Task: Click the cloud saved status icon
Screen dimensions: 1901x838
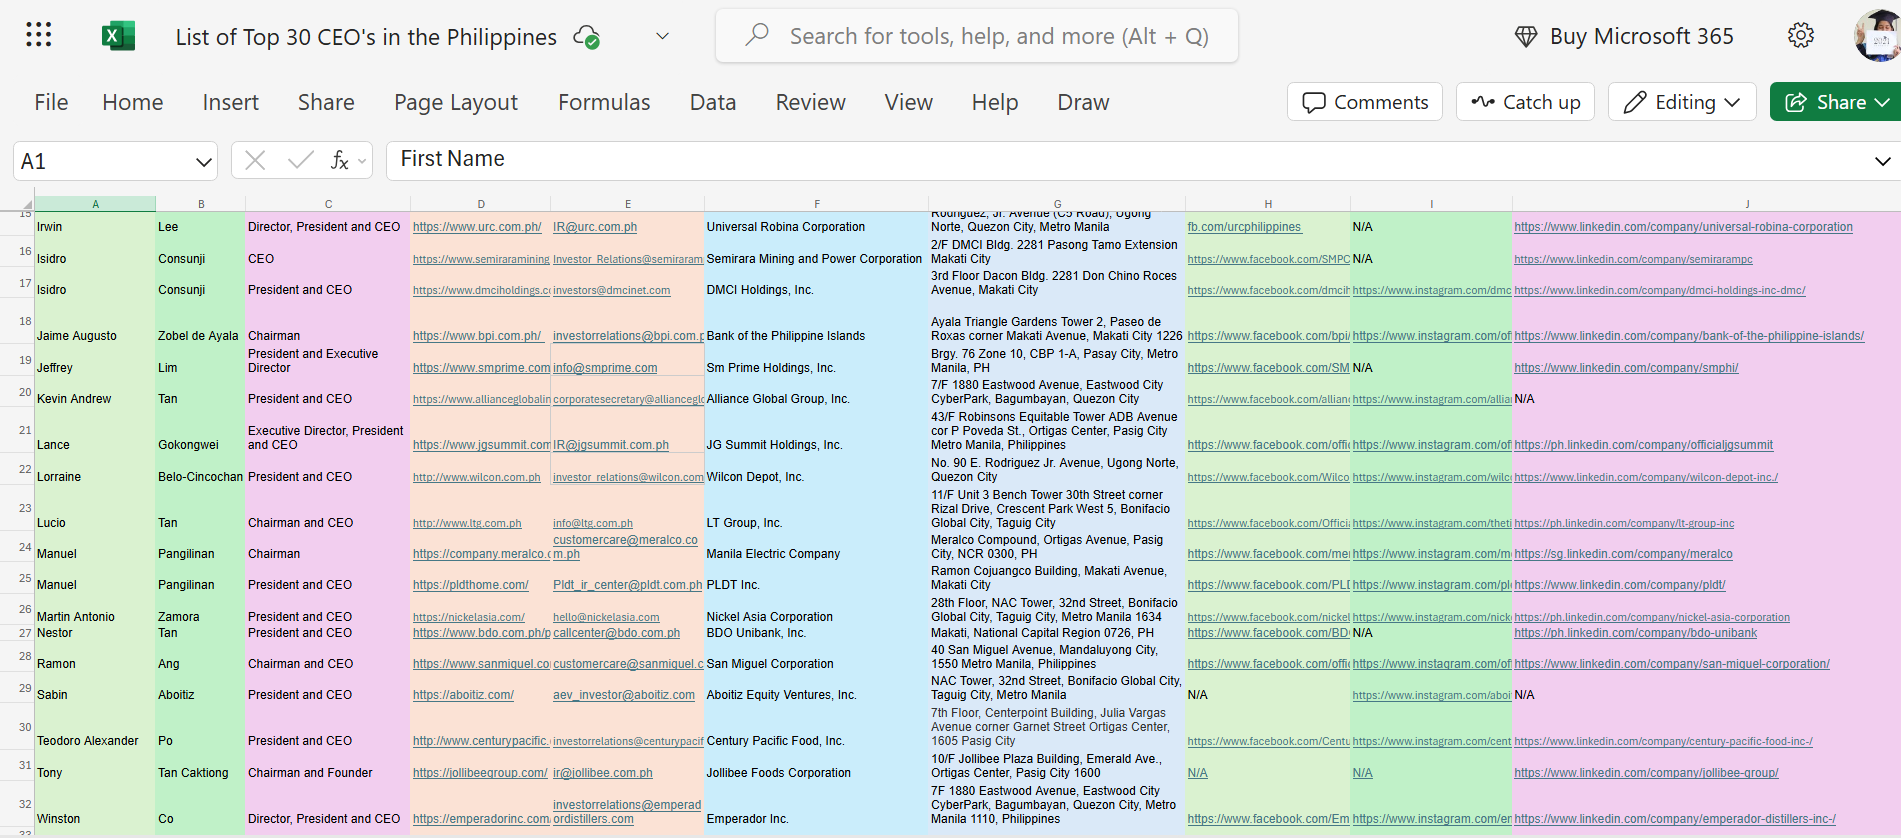Action: click(587, 37)
